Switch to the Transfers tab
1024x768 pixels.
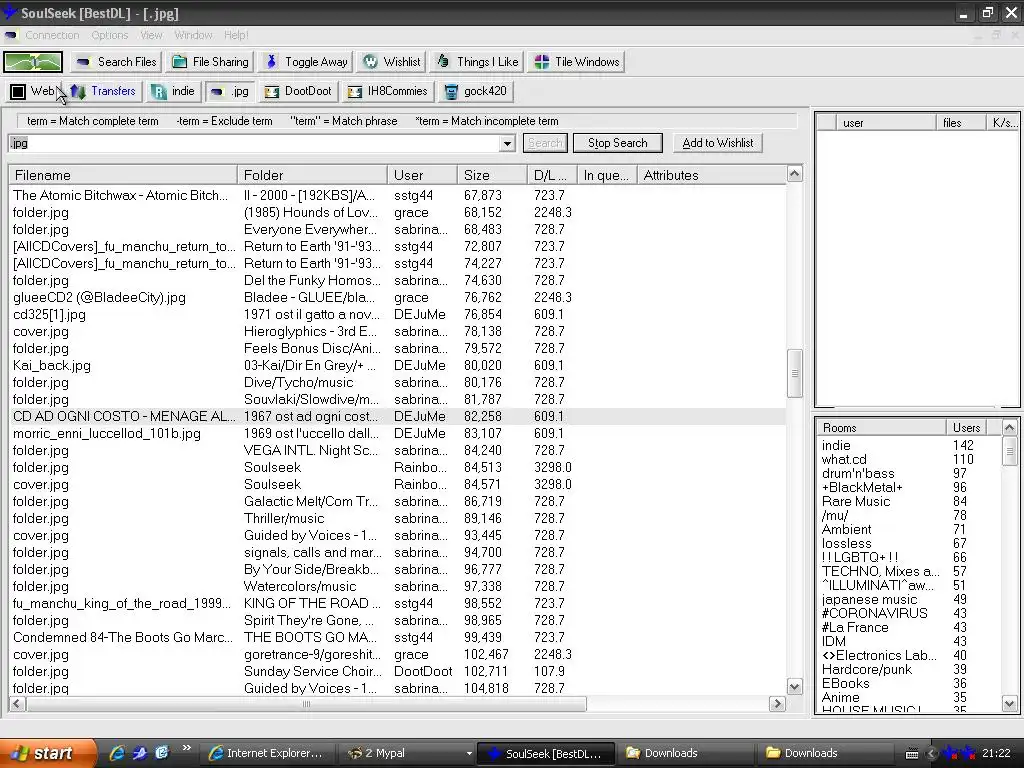click(103, 91)
